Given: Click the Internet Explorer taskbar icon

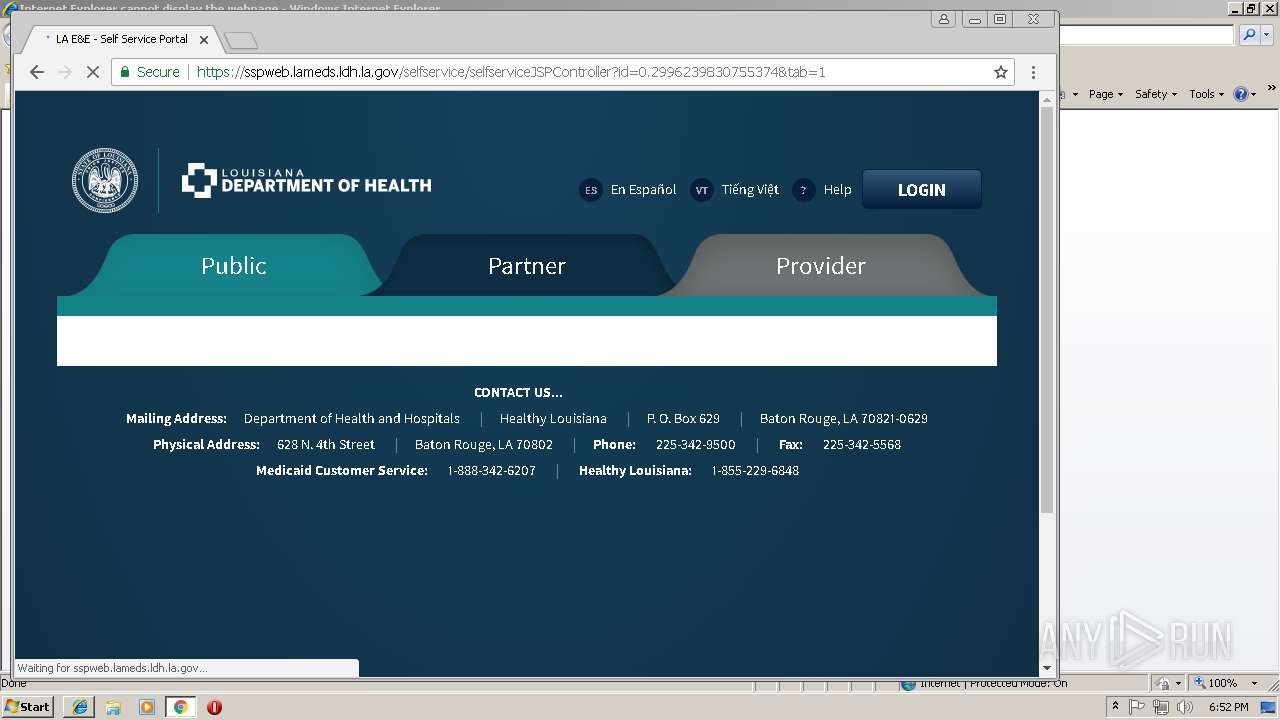Looking at the screenshot, I should [79, 707].
